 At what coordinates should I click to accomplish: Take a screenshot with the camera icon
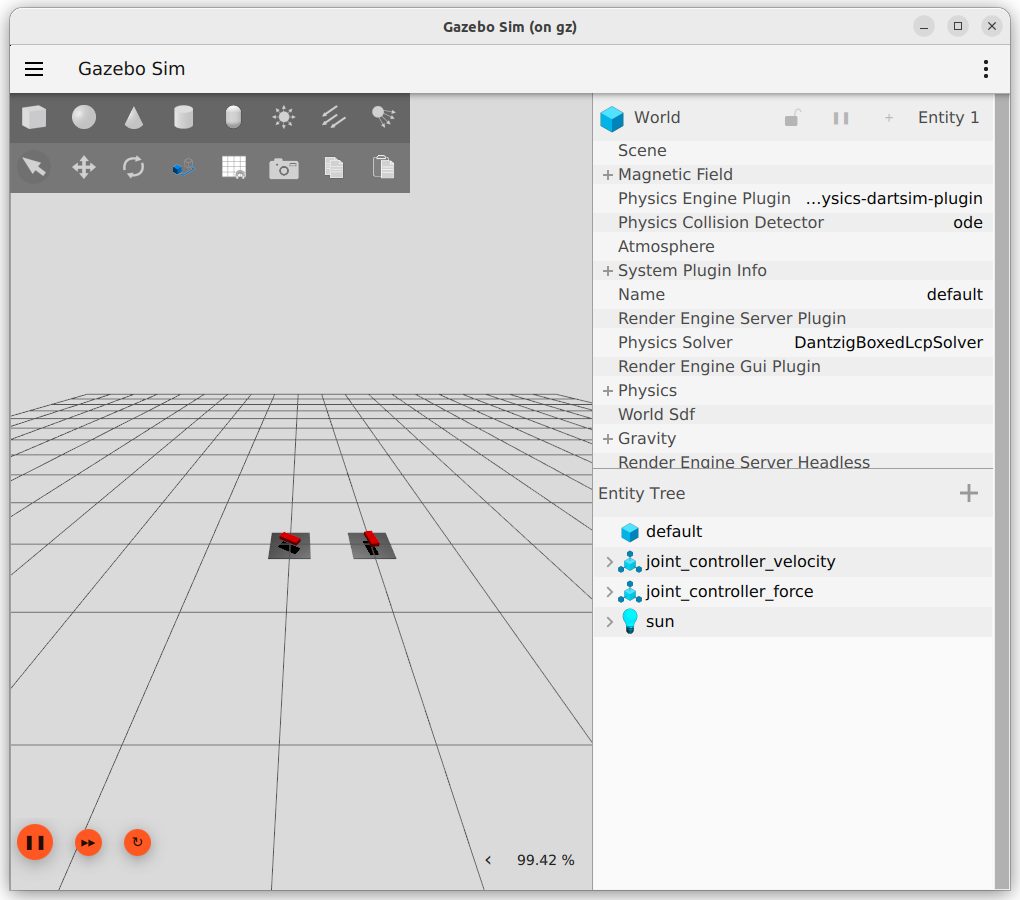(x=284, y=168)
